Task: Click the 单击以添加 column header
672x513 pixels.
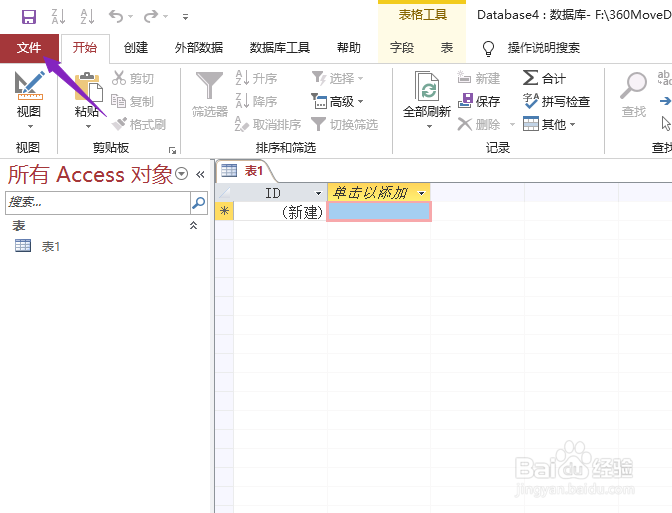Action: pyautogui.click(x=371, y=193)
